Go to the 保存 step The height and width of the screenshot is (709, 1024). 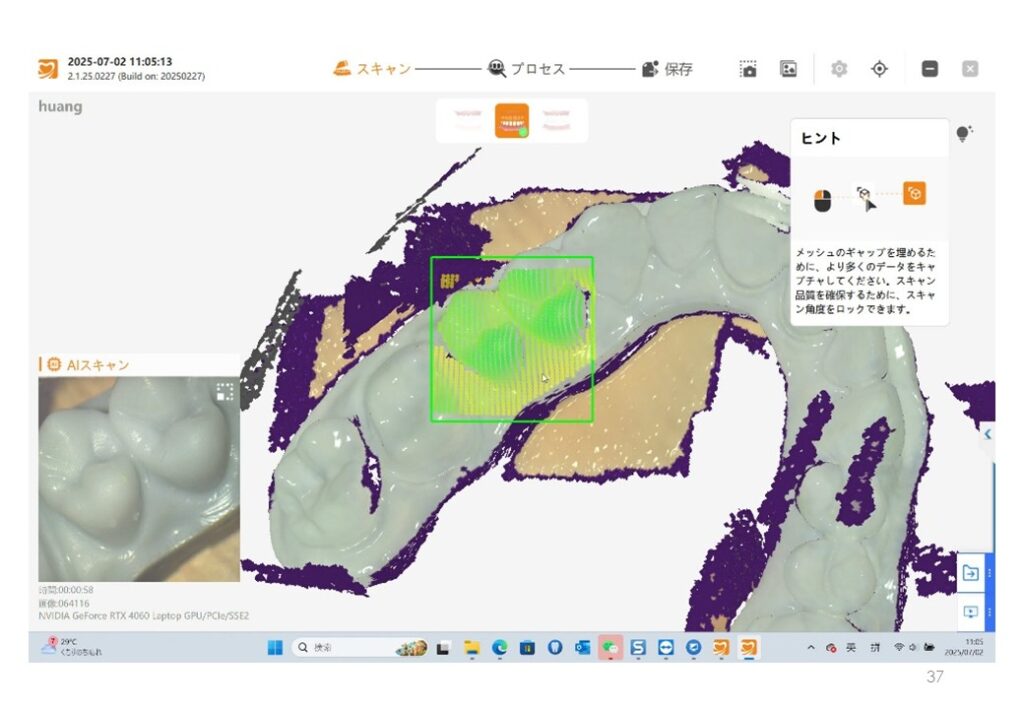(x=667, y=69)
